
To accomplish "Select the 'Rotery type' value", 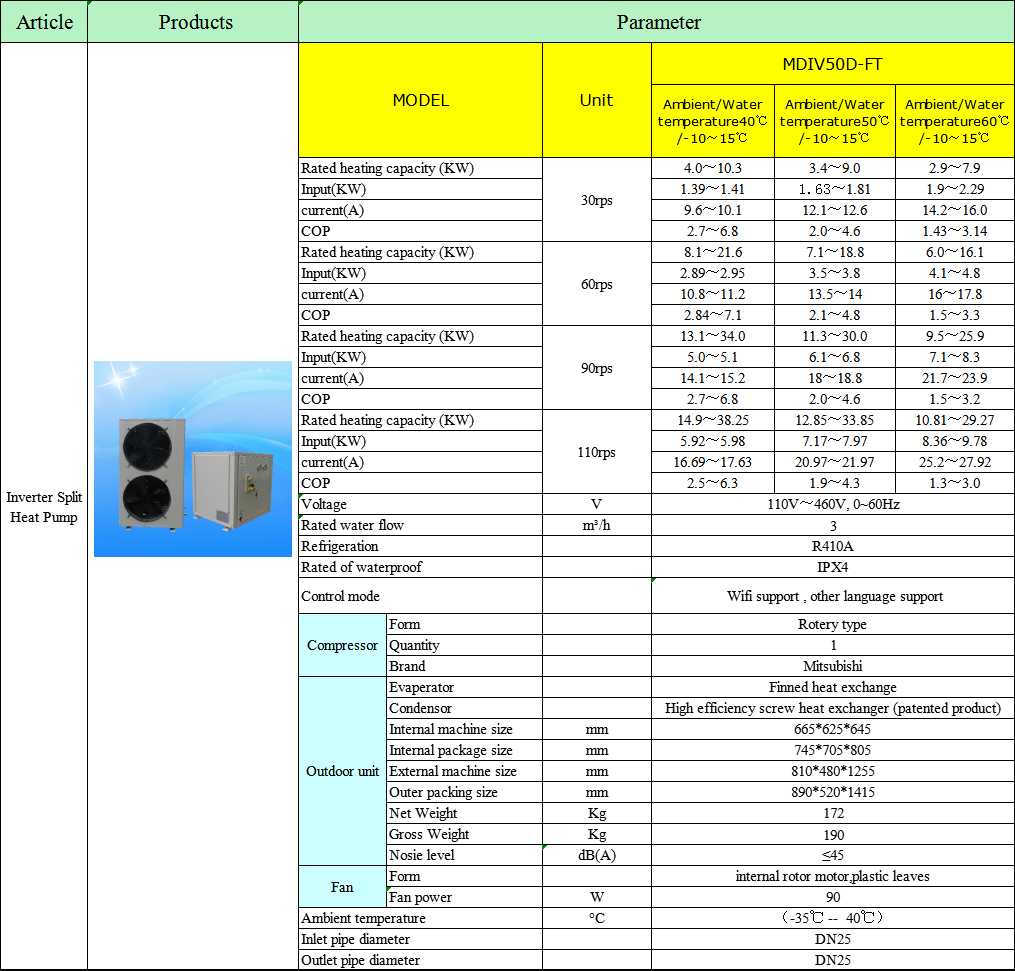I will pyautogui.click(x=832, y=625).
